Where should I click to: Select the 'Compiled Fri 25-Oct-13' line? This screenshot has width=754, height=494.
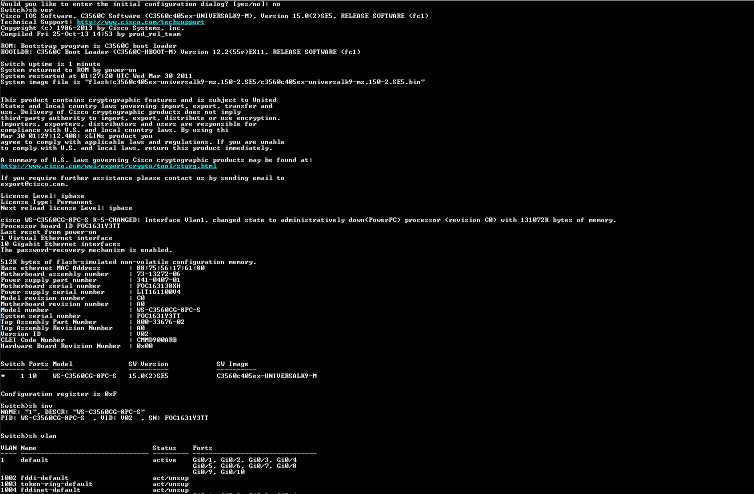pyautogui.click(x=91, y=34)
